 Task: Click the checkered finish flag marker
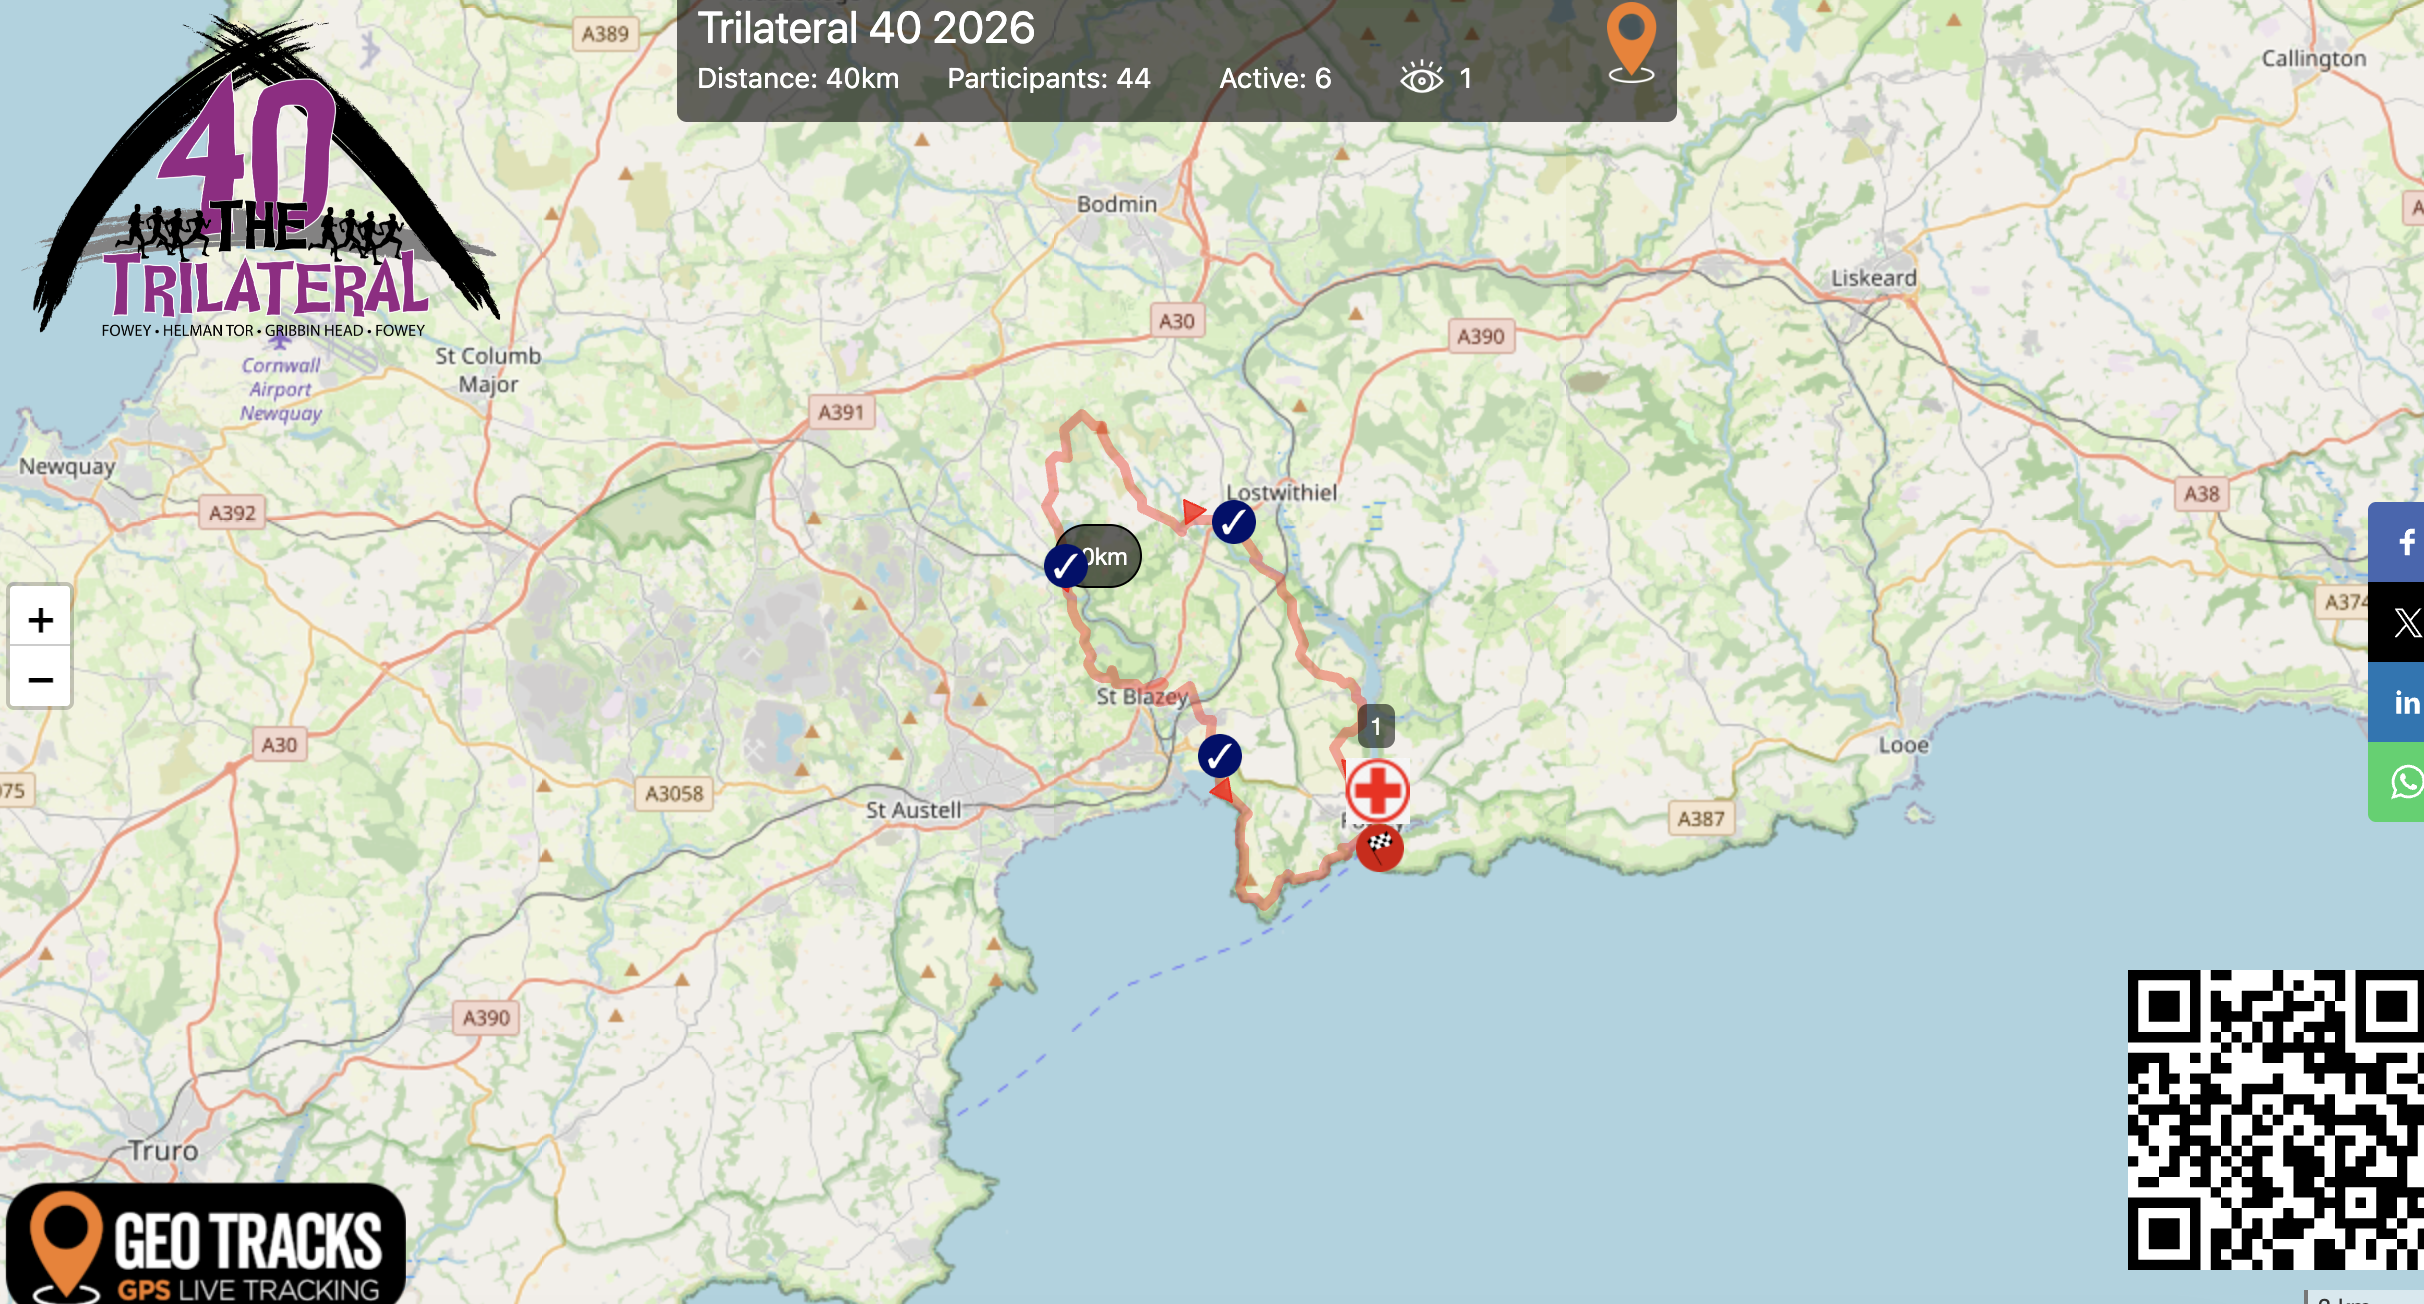pos(1380,848)
